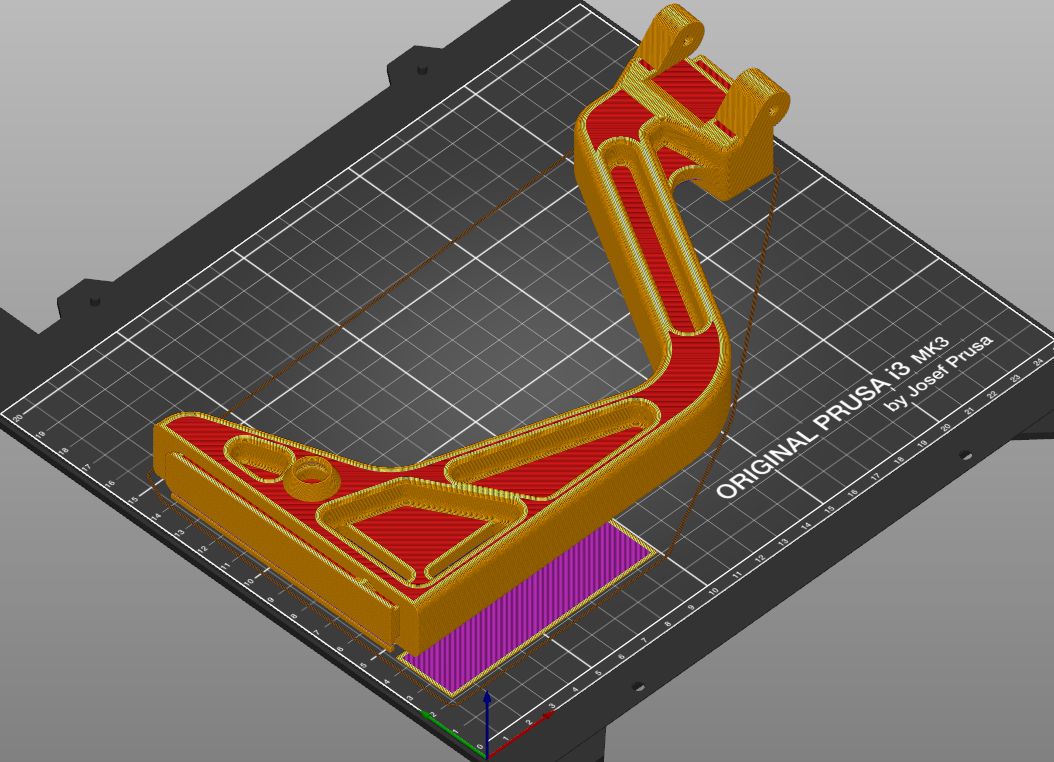The height and width of the screenshot is (762, 1054).
Task: Click the left mounting ear hole at top
Action: point(686,39)
